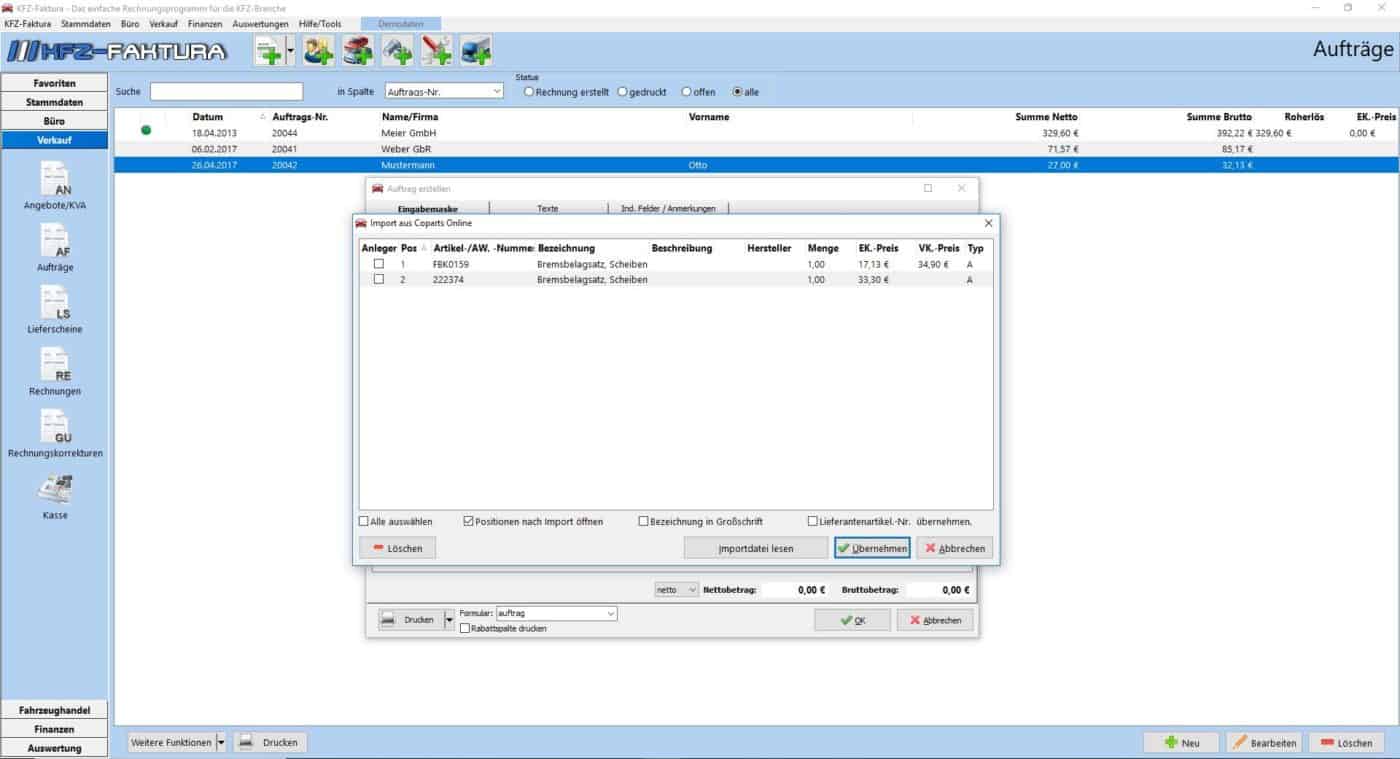Open the KFZ-Faktura menu
Viewport: 1400px width, 759px height.
28,23
